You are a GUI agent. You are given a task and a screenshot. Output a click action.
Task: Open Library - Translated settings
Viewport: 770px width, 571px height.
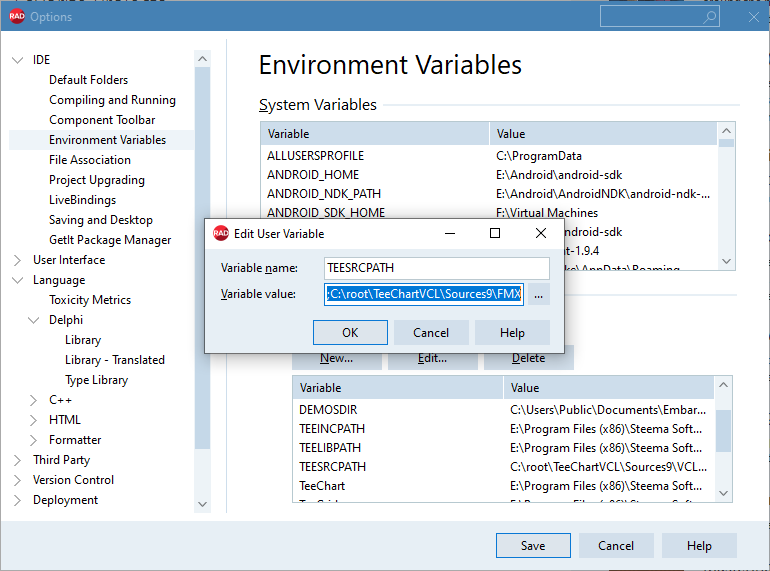click(x=114, y=360)
